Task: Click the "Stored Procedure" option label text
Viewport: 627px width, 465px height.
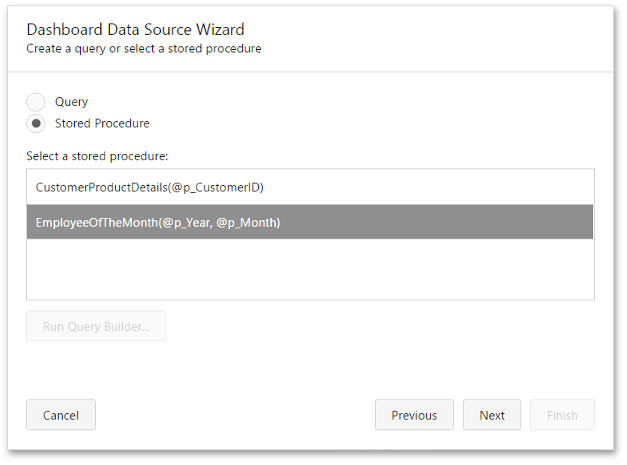Action: (x=102, y=124)
